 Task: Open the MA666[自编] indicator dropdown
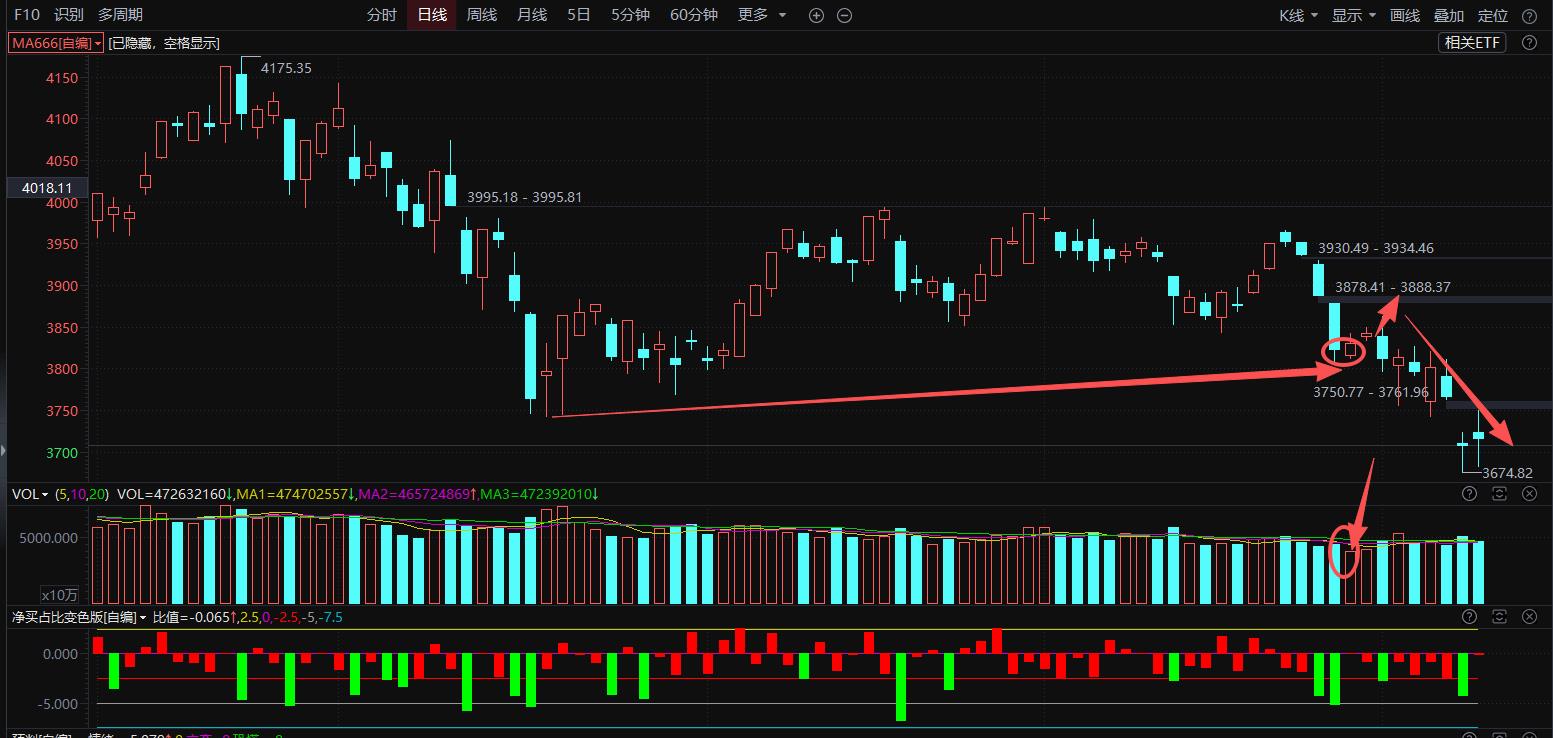click(x=56, y=43)
